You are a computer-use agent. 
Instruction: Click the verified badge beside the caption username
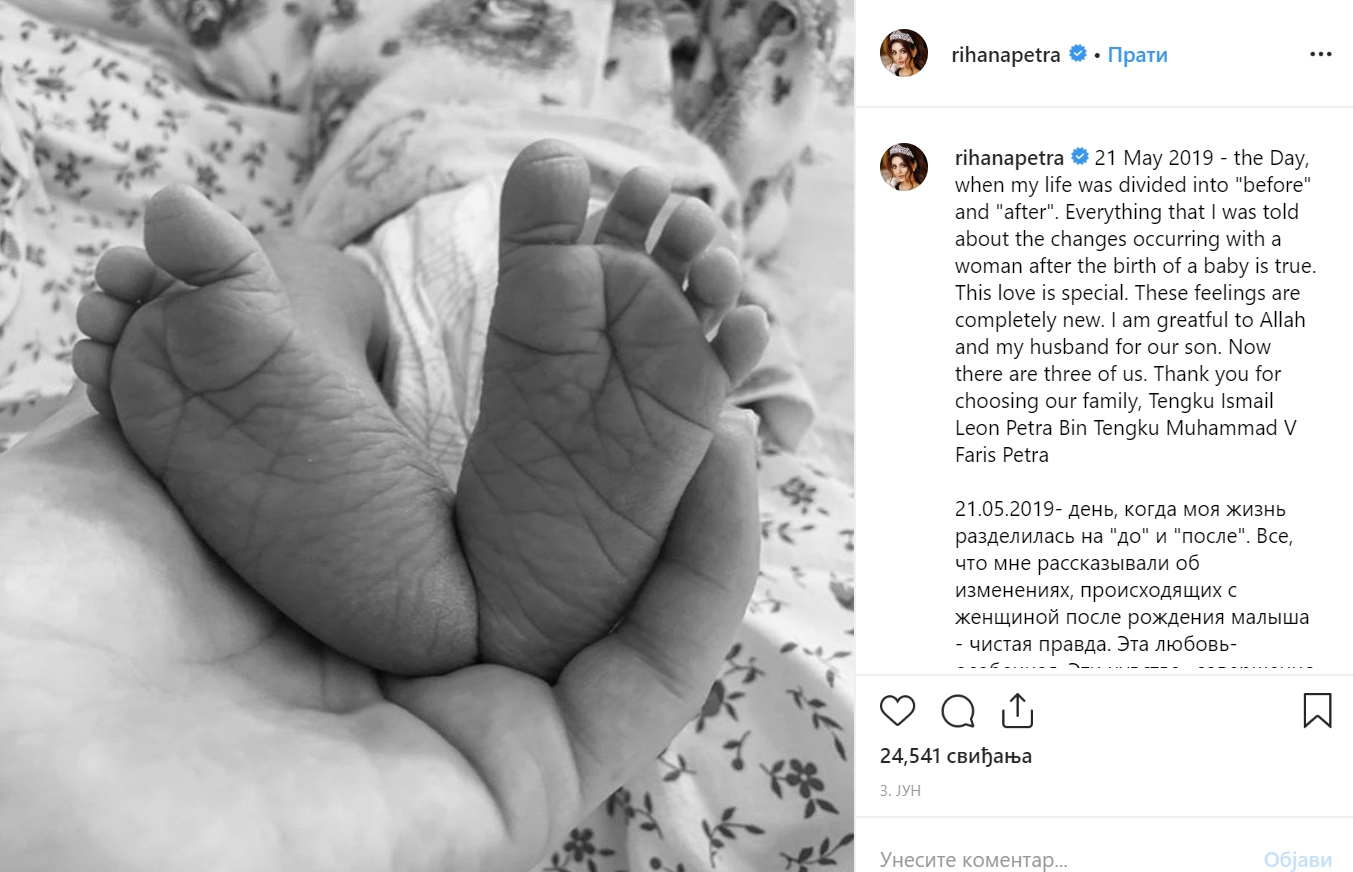(x=1080, y=157)
